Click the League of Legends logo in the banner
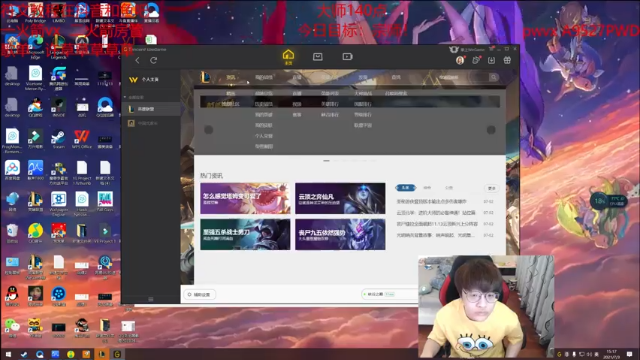The height and width of the screenshot is (360, 640). click(205, 77)
